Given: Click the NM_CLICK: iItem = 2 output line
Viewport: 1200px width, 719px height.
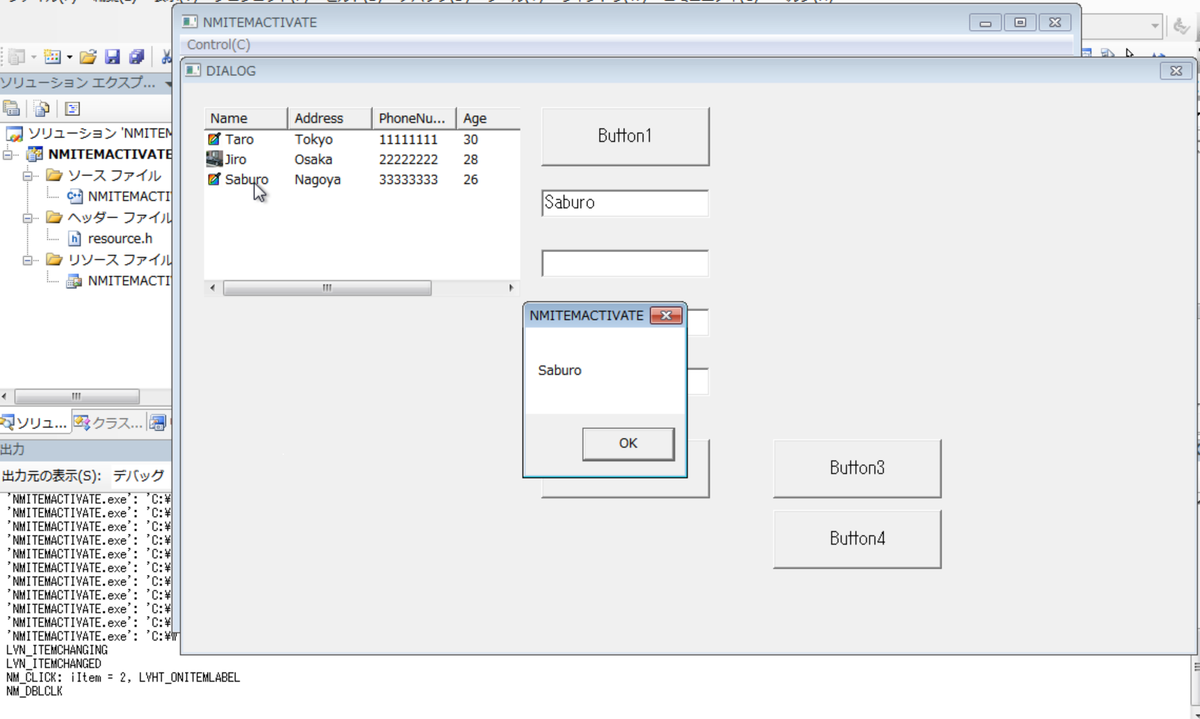Looking at the screenshot, I should pyautogui.click(x=123, y=677).
